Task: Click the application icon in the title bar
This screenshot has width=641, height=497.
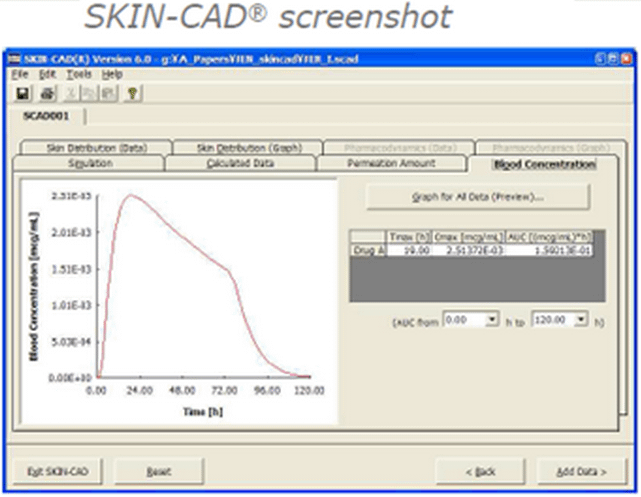Action: [14, 59]
